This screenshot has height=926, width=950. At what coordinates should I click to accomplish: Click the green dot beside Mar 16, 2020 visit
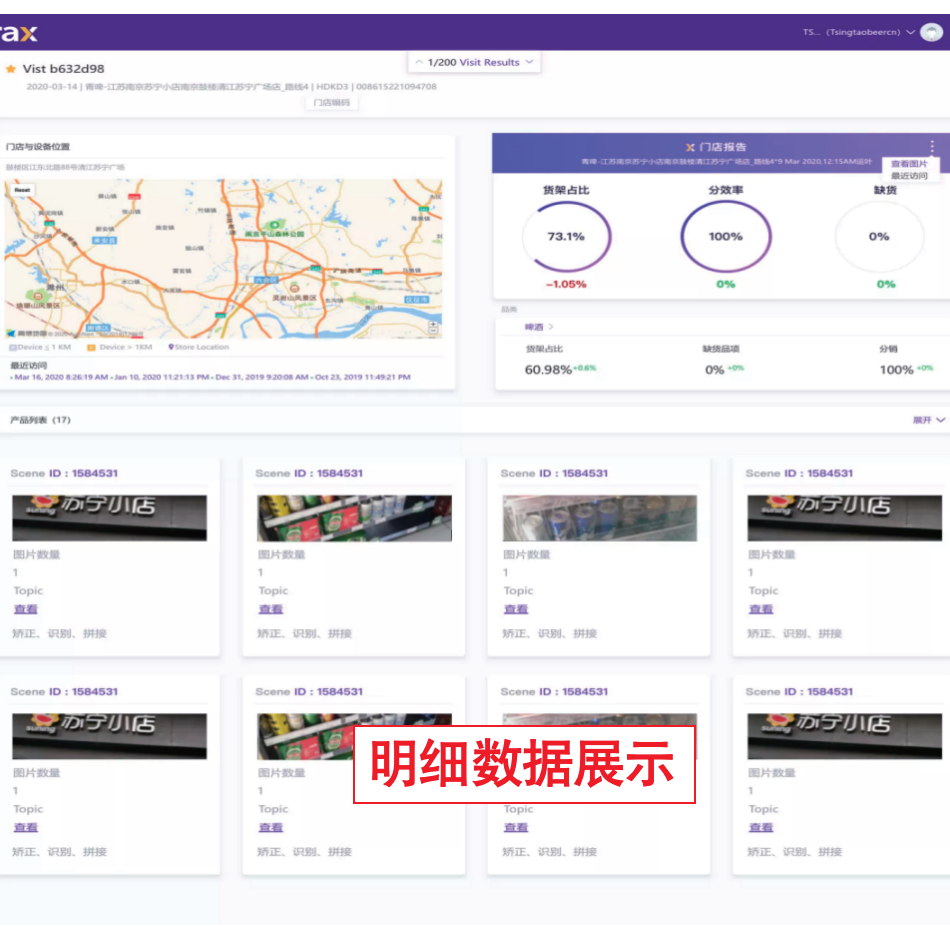pos(11,377)
